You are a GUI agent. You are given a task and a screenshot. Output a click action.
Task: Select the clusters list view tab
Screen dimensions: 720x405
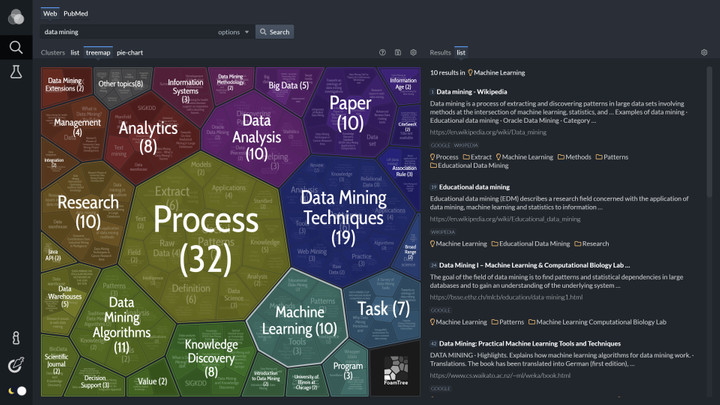click(75, 52)
